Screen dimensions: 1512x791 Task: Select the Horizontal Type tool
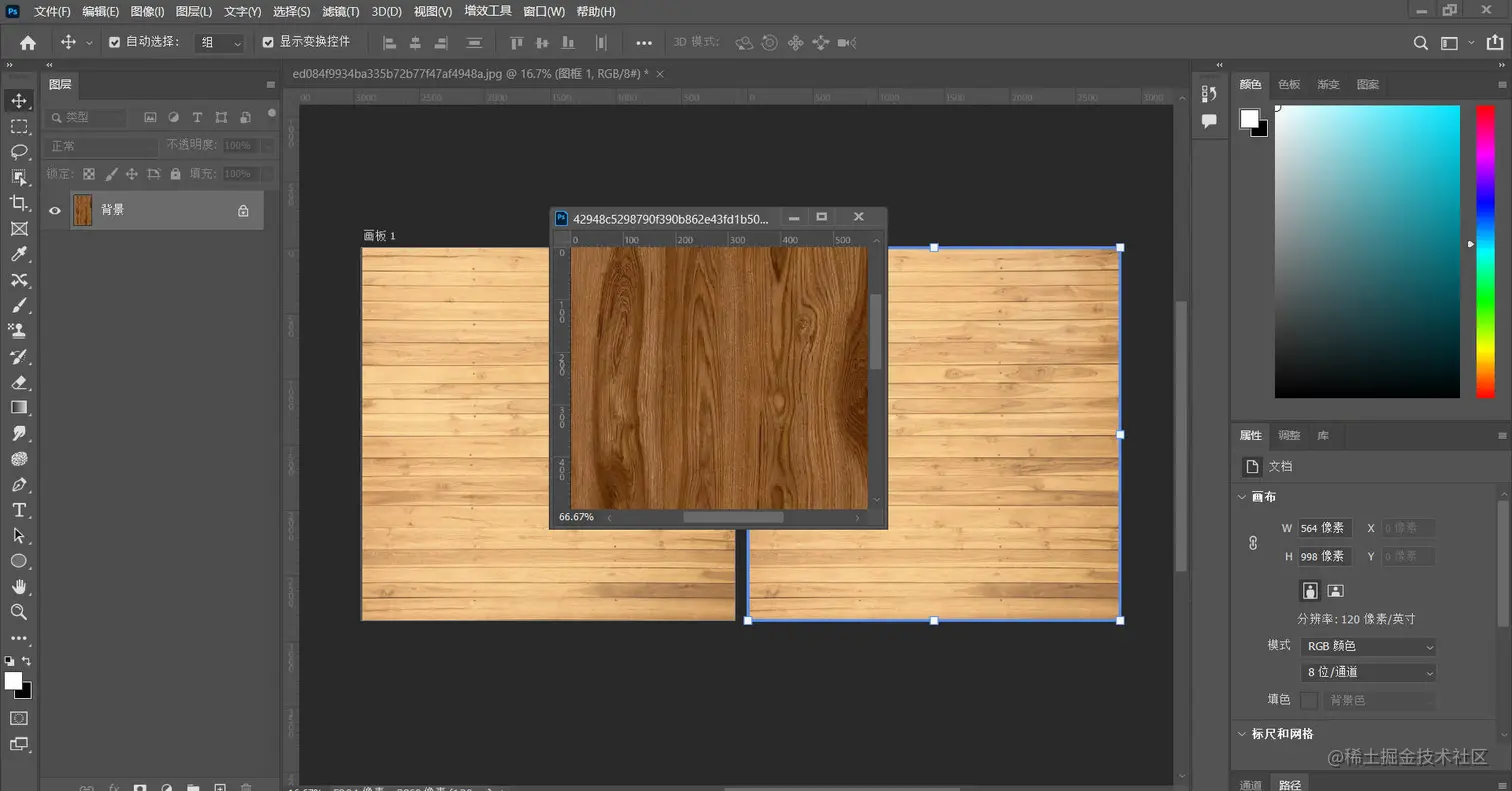coord(19,510)
